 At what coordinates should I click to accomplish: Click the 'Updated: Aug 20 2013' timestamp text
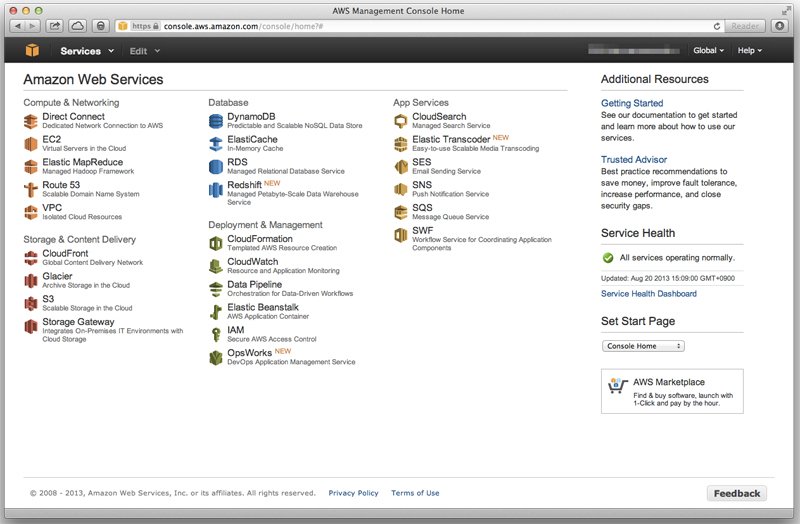tap(668, 279)
